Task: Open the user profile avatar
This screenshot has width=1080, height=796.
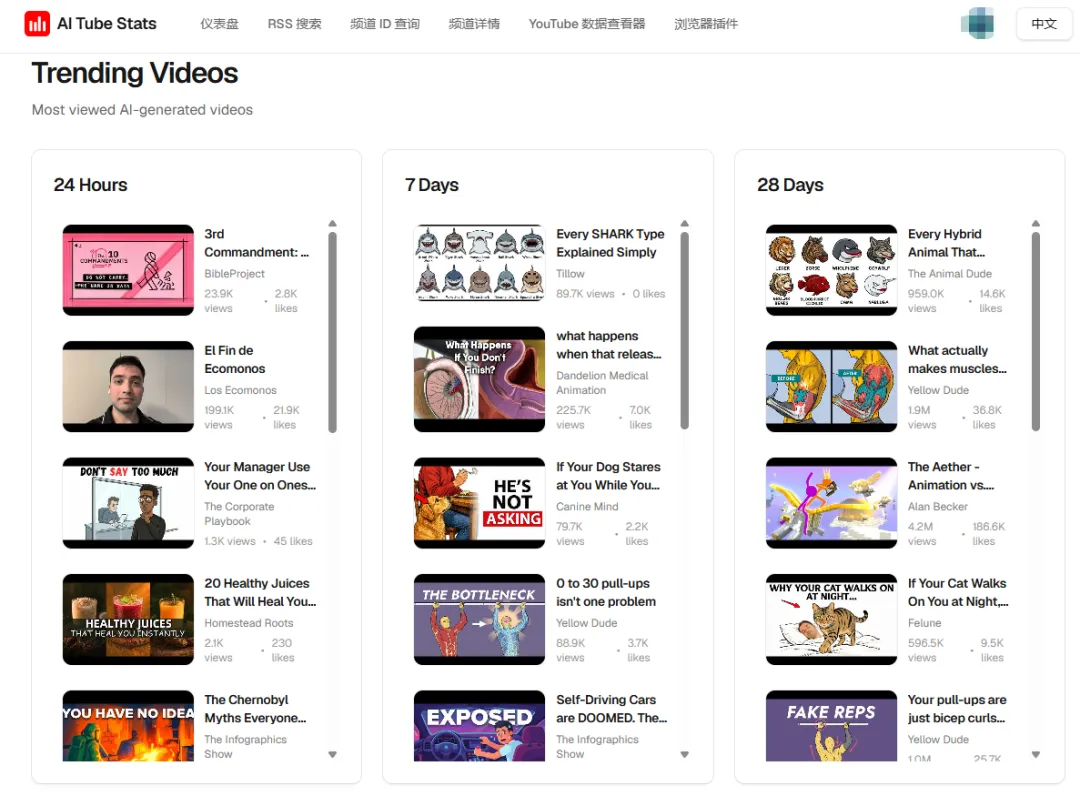Action: [977, 23]
